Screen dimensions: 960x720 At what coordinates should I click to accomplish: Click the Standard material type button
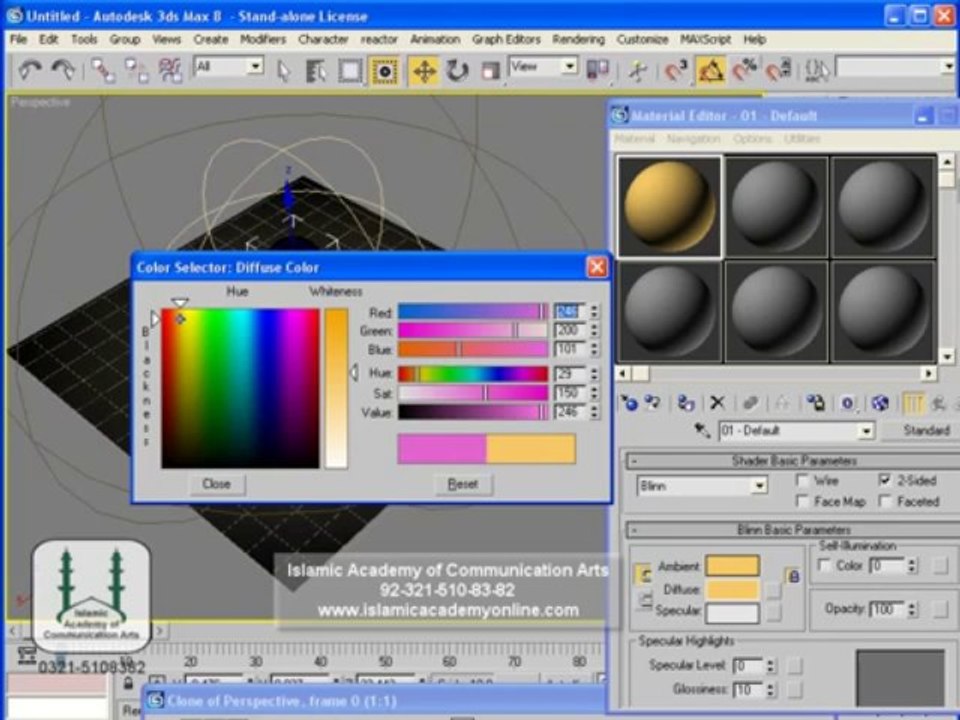[923, 430]
